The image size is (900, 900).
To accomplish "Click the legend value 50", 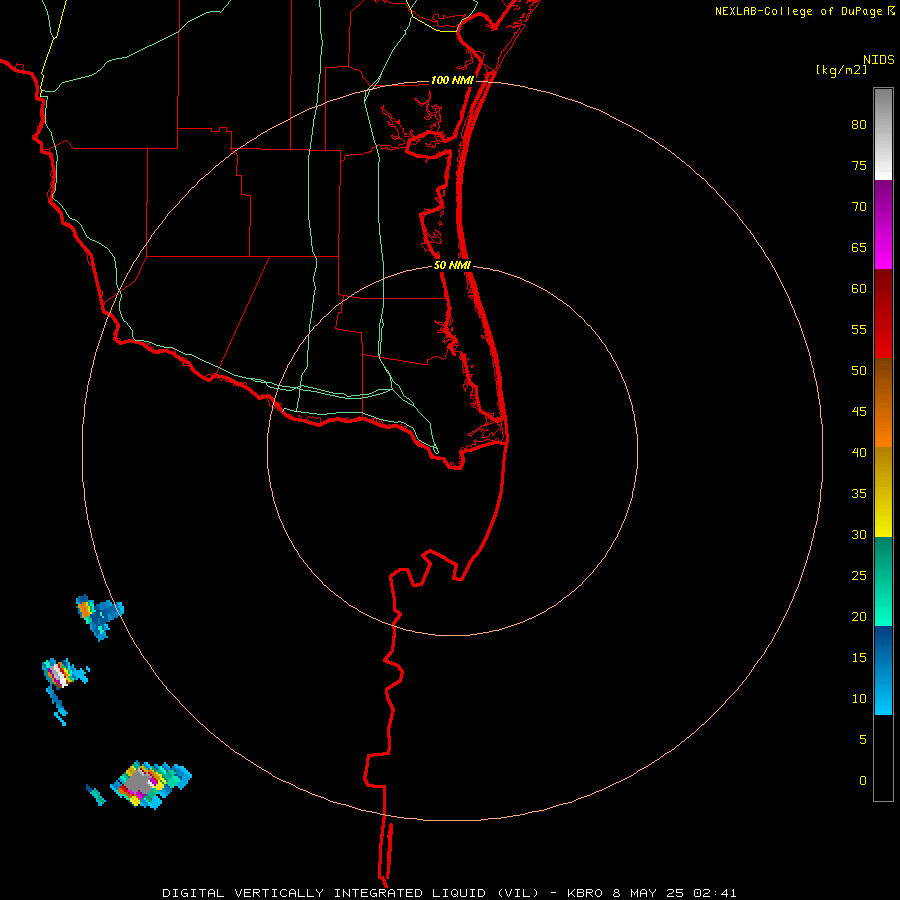I will click(859, 371).
